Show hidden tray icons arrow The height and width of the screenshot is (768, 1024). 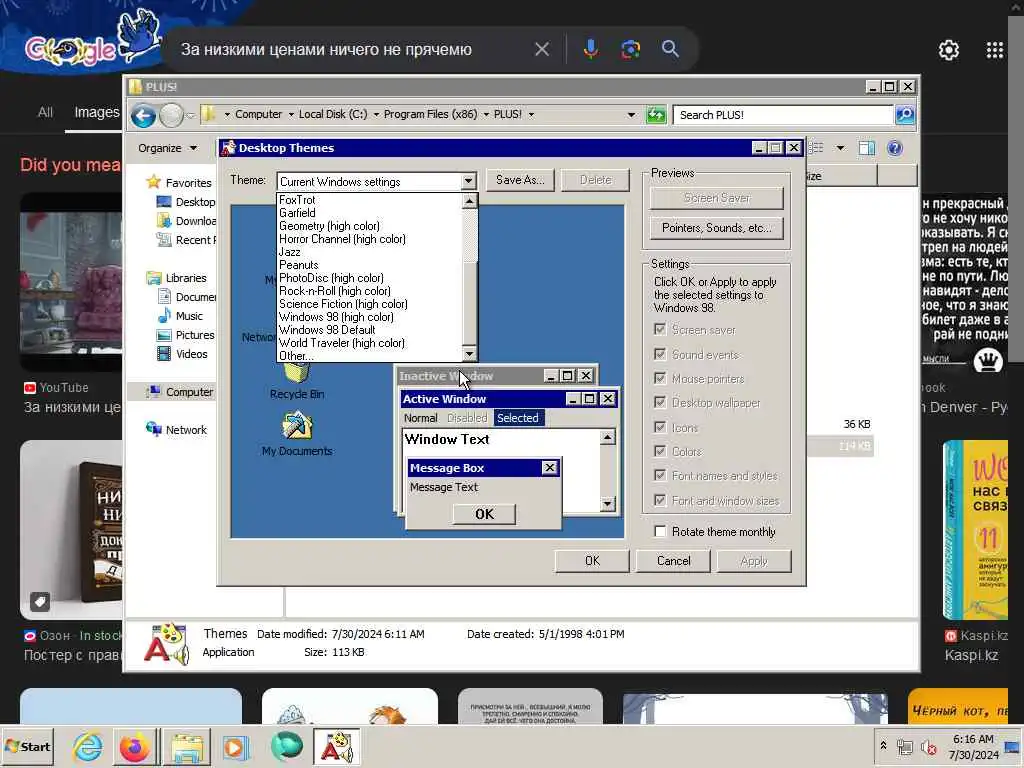(x=883, y=746)
